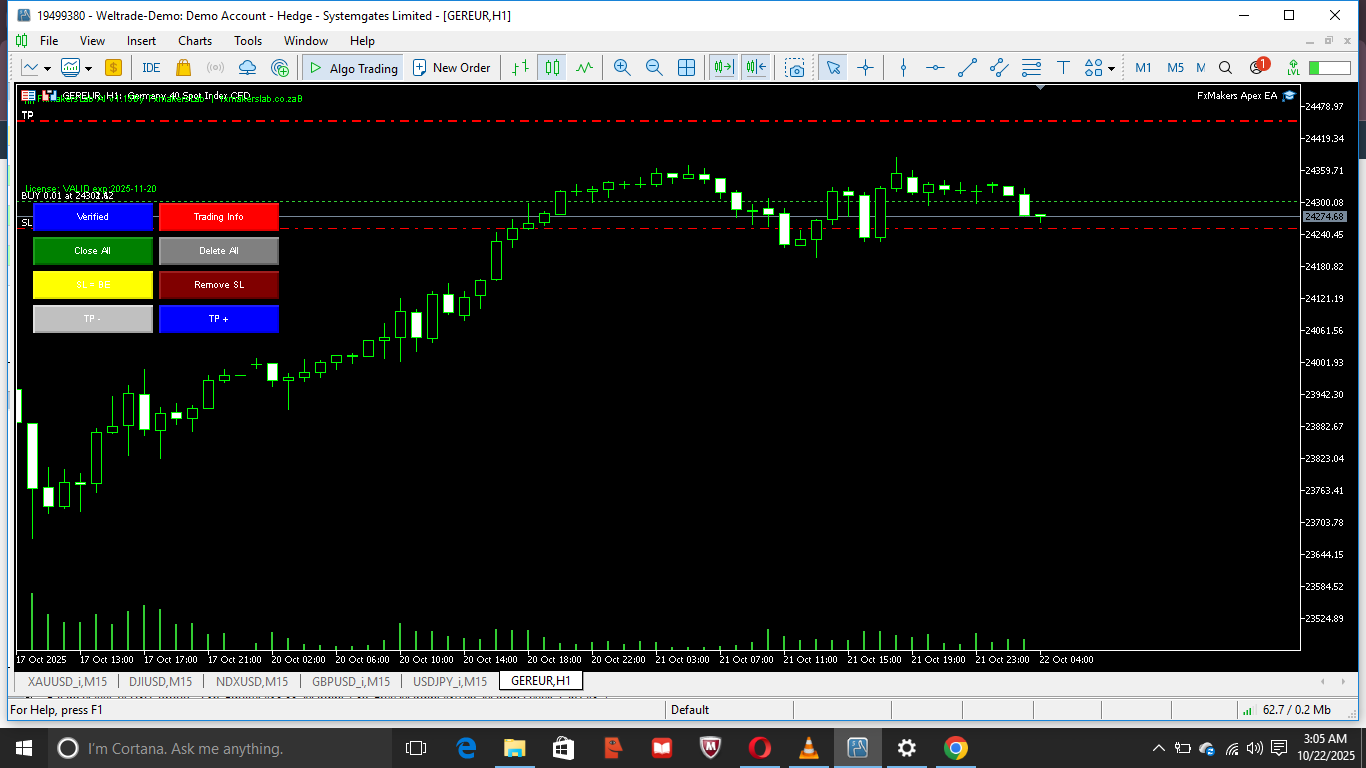Screen dimensions: 1366x768
Task: Open the Market via shopping bag icon
Action: [182, 67]
